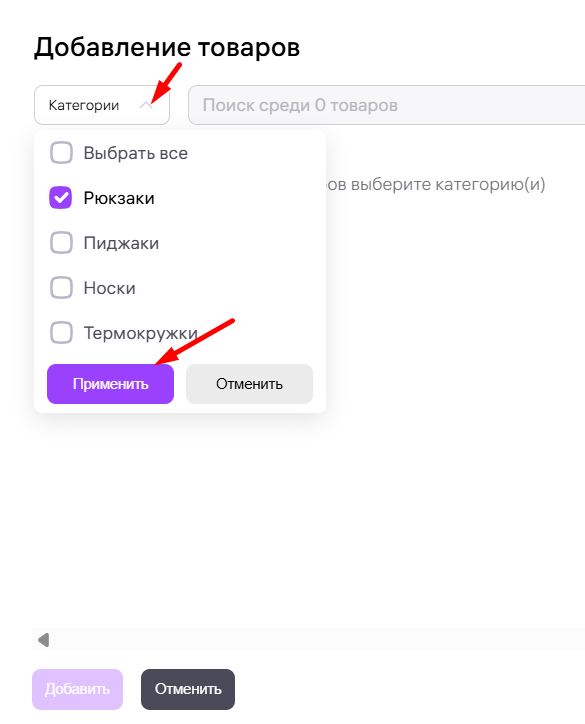Screen dimensions: 585x724
Task: Click the dark Отменить button at bottom
Action: coord(188,689)
